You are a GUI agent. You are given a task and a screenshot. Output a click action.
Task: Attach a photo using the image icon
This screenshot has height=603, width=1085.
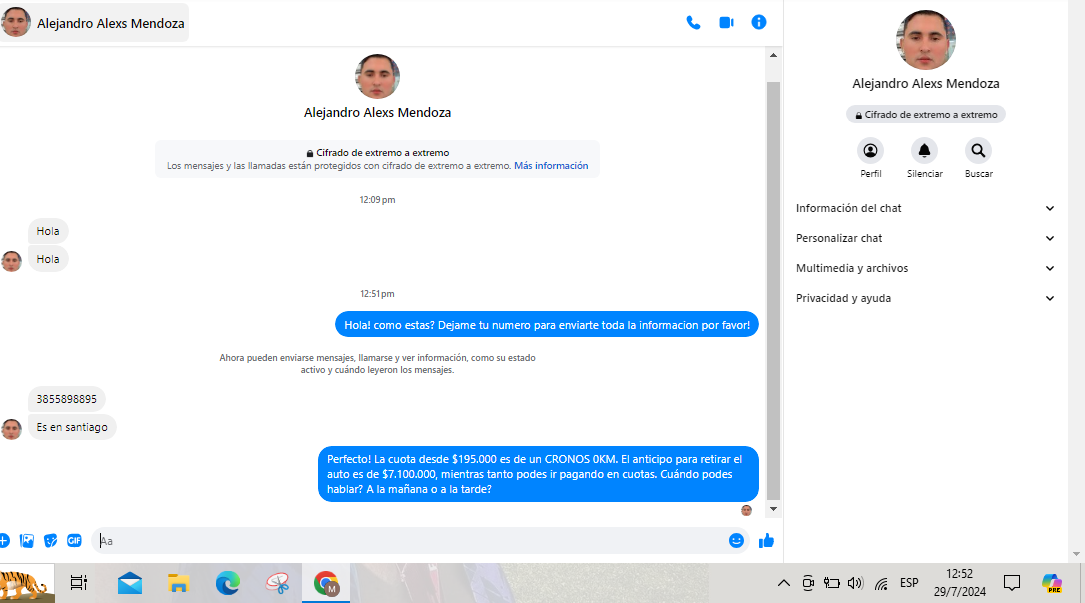coord(27,541)
